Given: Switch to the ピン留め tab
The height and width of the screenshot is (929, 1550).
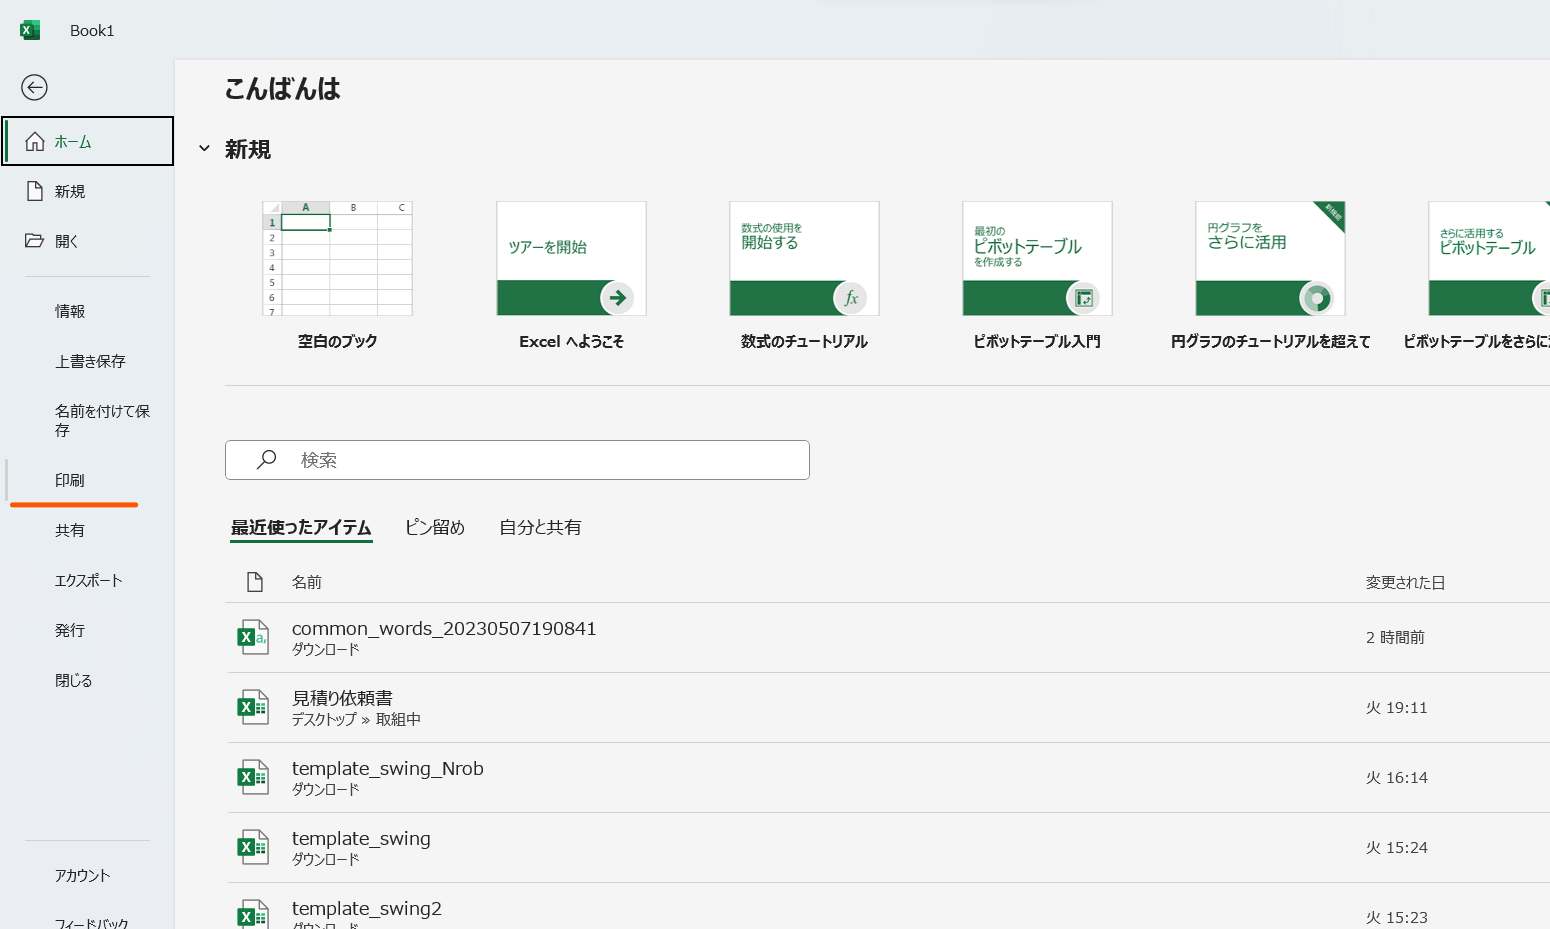Looking at the screenshot, I should tap(434, 527).
